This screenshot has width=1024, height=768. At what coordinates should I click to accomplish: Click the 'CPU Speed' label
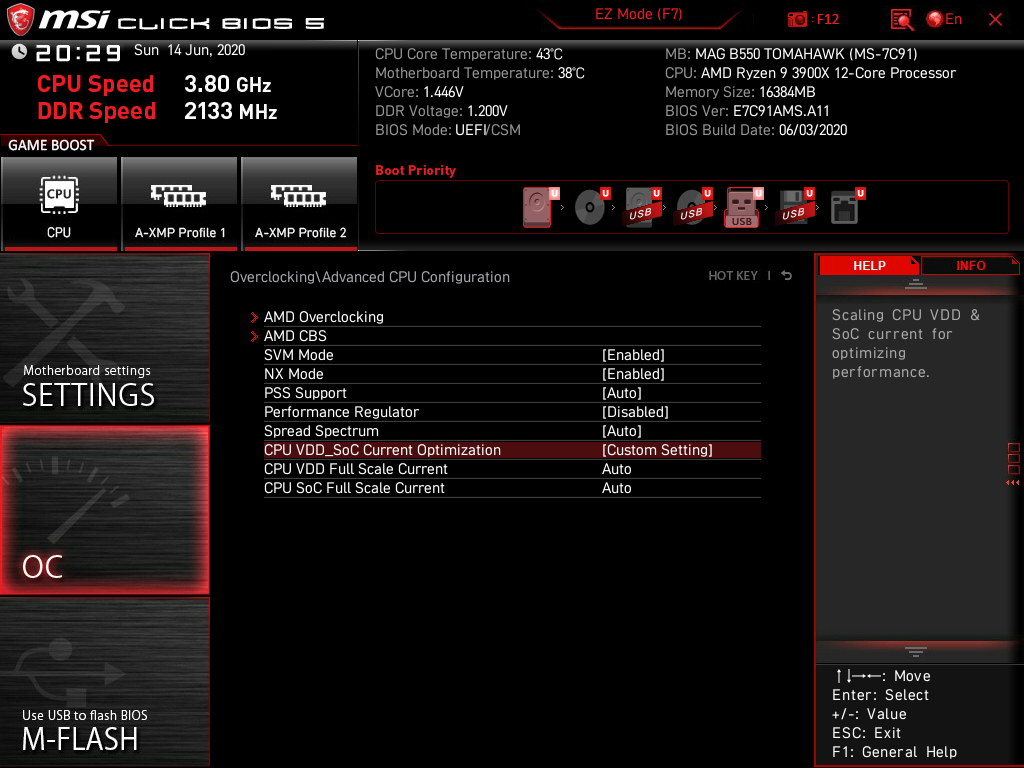(x=95, y=84)
